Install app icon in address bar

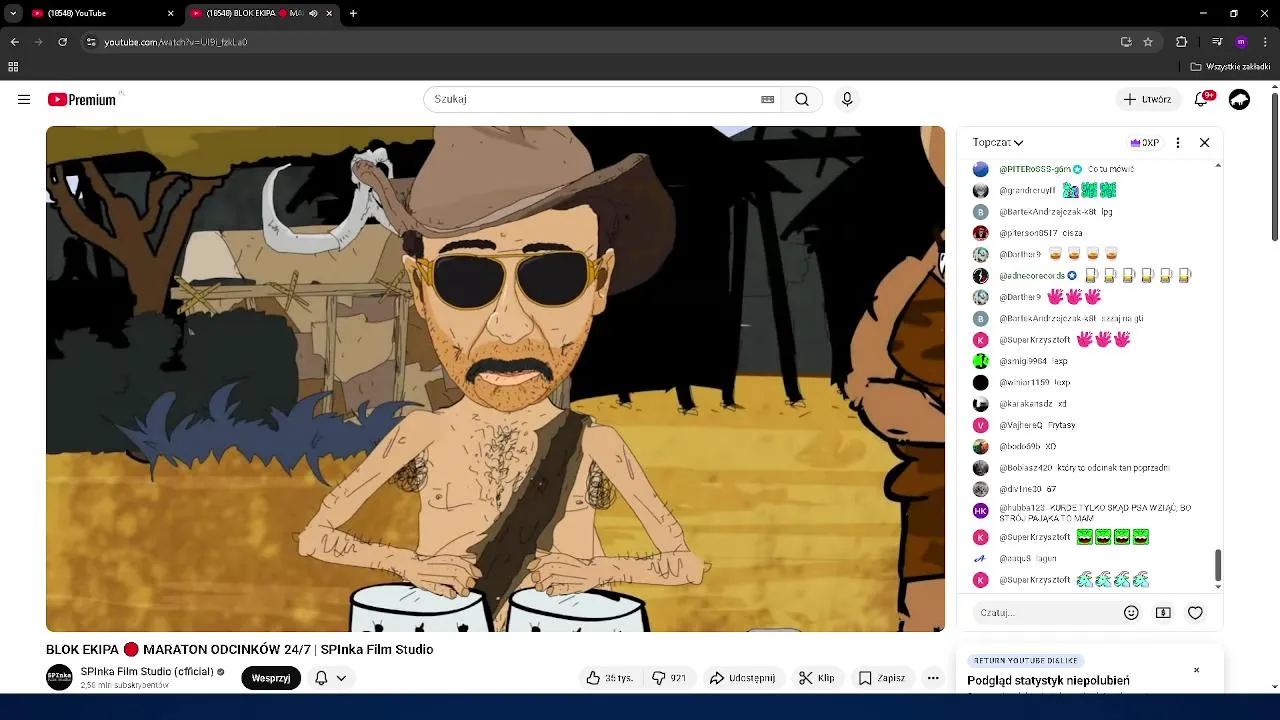tap(1126, 42)
